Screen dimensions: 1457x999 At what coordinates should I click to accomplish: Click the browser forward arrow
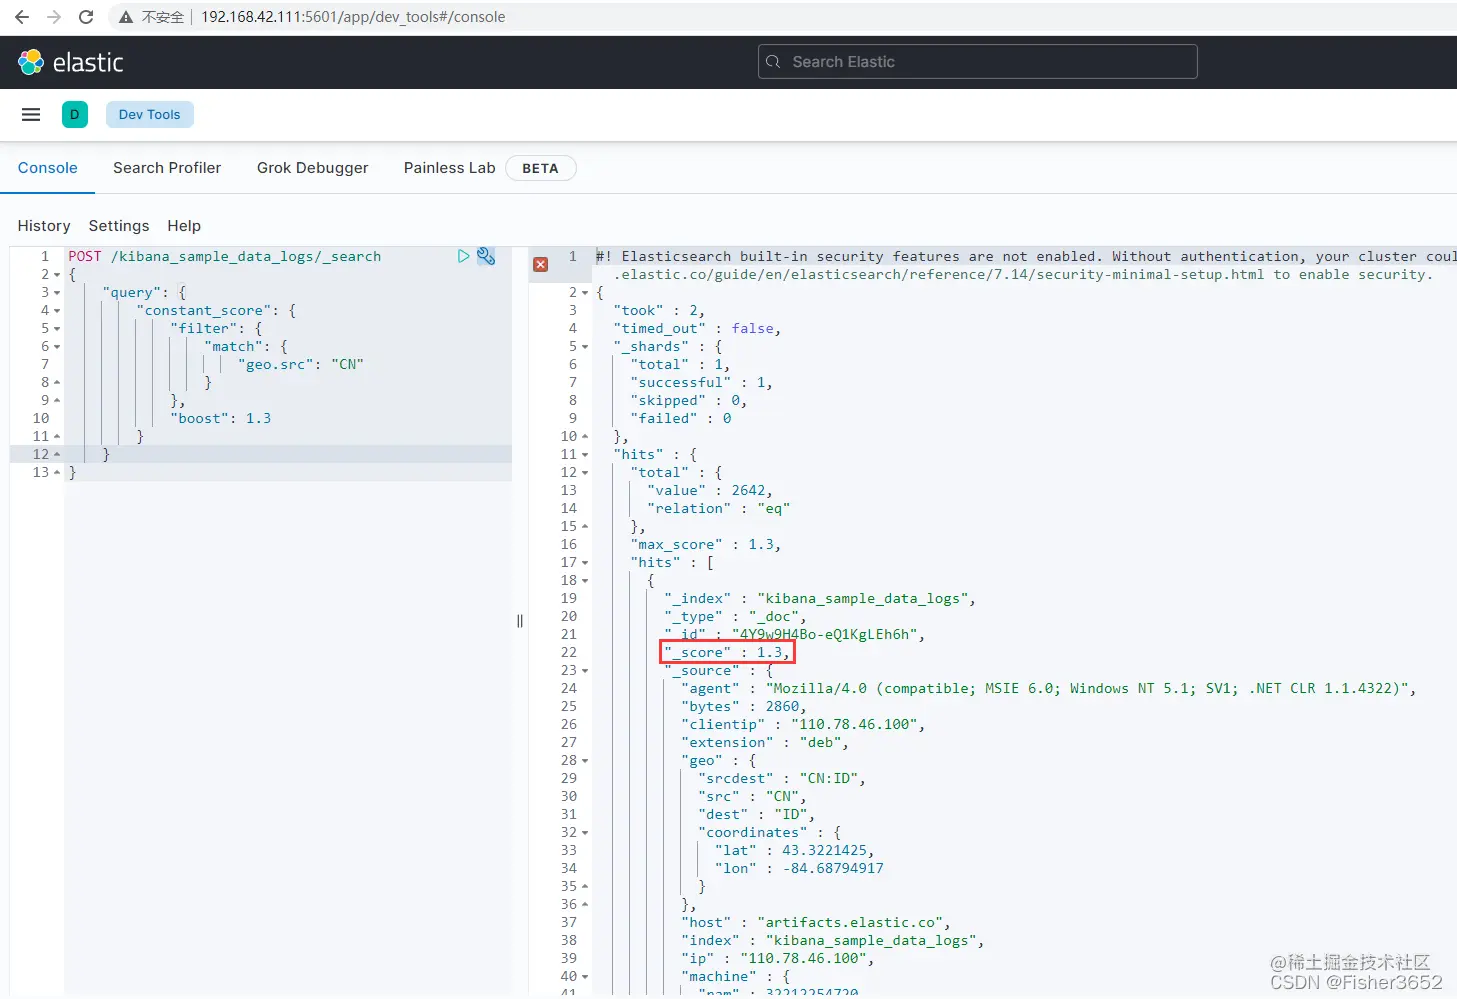click(x=54, y=17)
